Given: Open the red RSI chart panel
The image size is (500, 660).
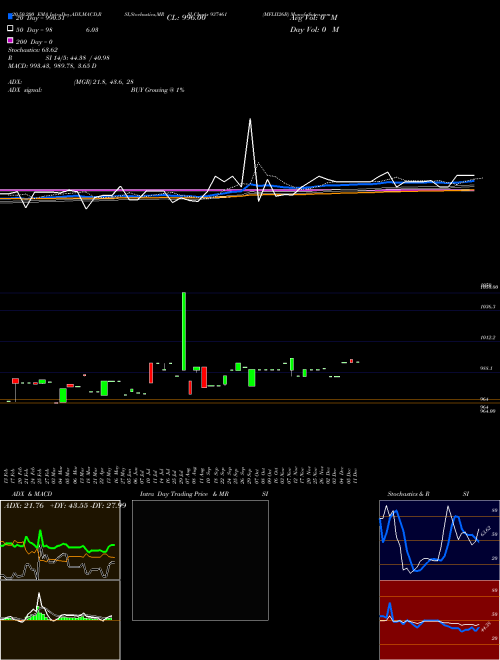Looking at the screenshot, I should coord(439,620).
